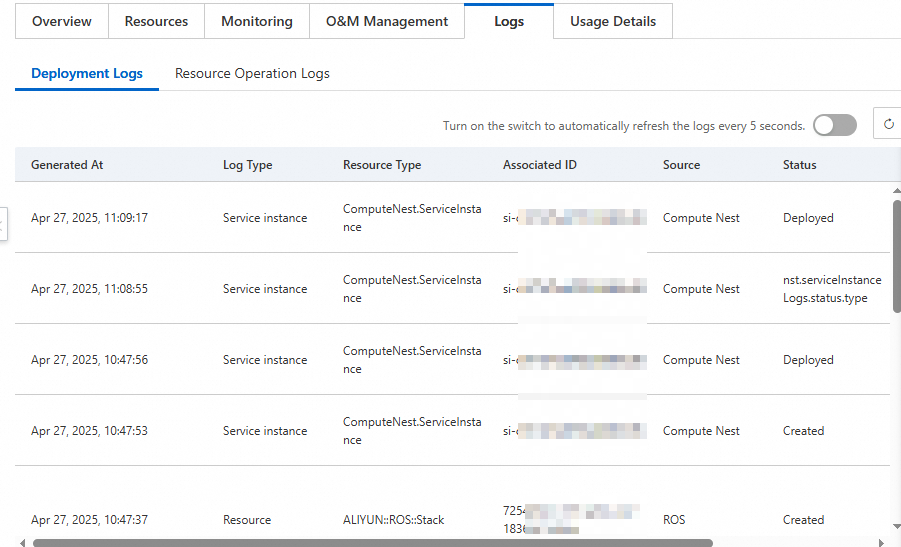
Task: Click the refresh logs icon button
Action: pos(888,125)
